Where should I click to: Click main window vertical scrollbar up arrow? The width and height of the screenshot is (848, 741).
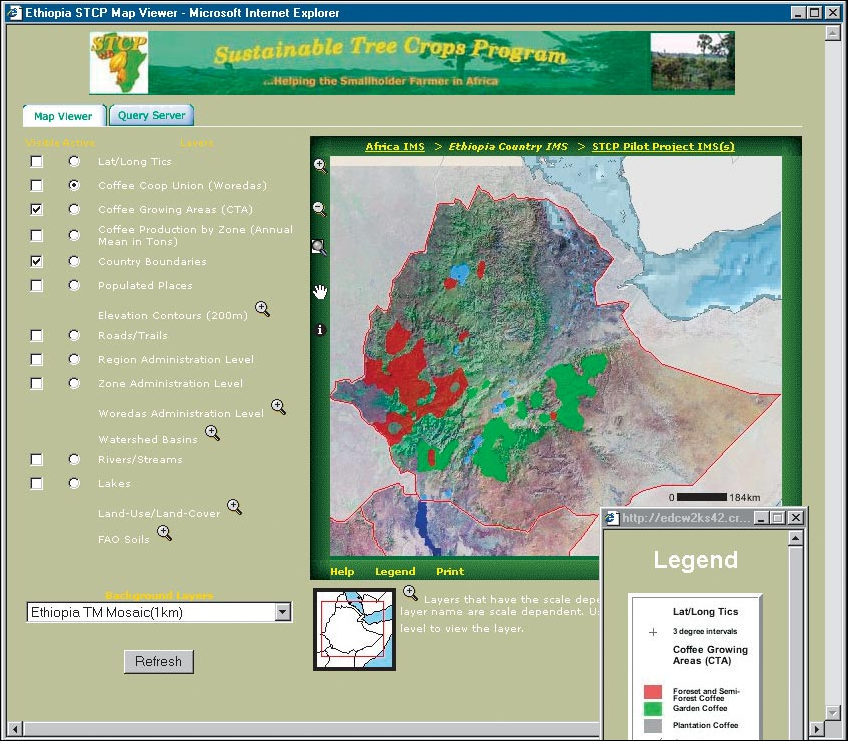pos(832,32)
